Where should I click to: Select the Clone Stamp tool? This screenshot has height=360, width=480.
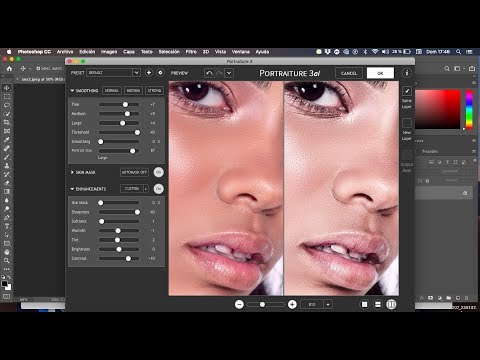click(x=6, y=166)
